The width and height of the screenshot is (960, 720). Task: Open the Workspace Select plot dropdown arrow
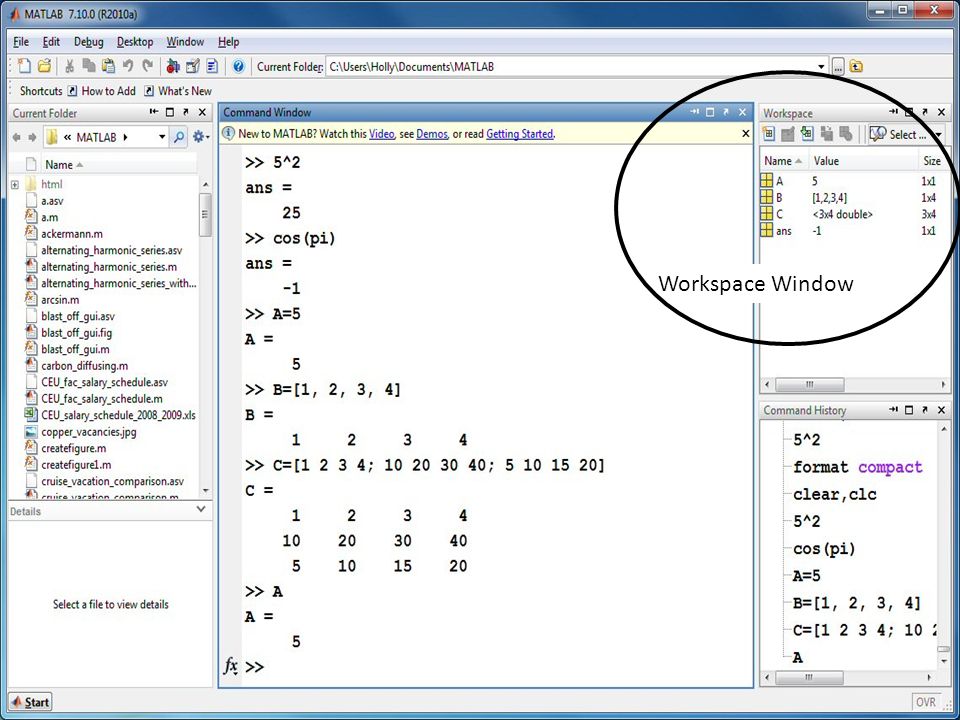click(x=937, y=135)
